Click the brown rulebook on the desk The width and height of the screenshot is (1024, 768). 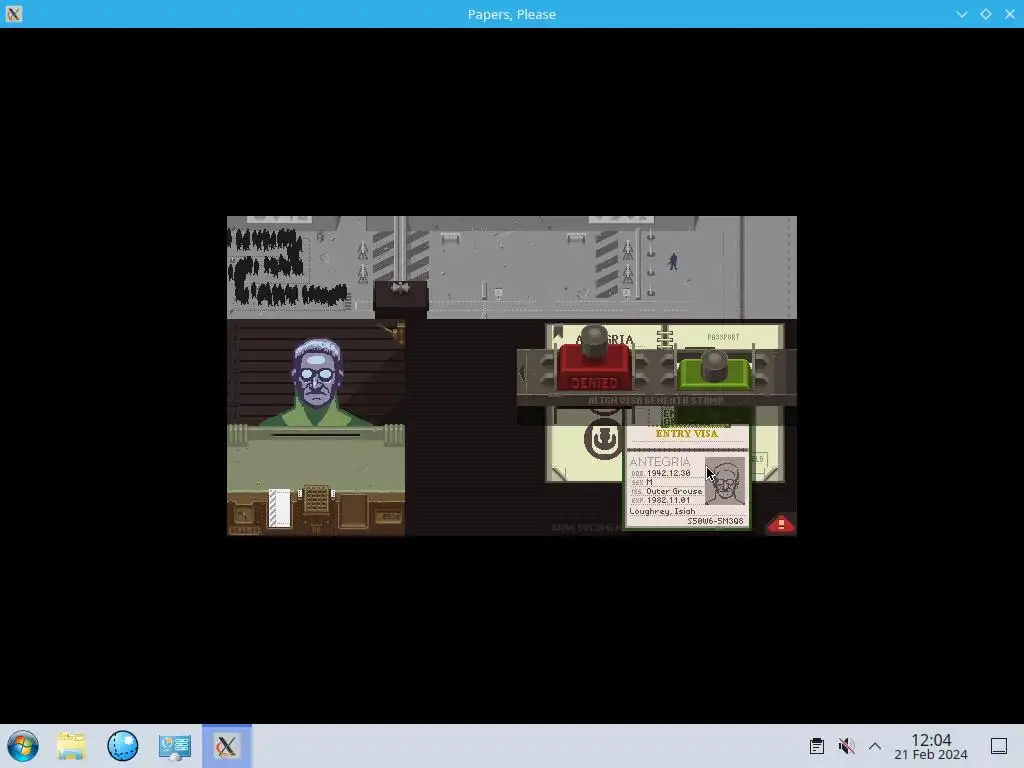pos(353,510)
